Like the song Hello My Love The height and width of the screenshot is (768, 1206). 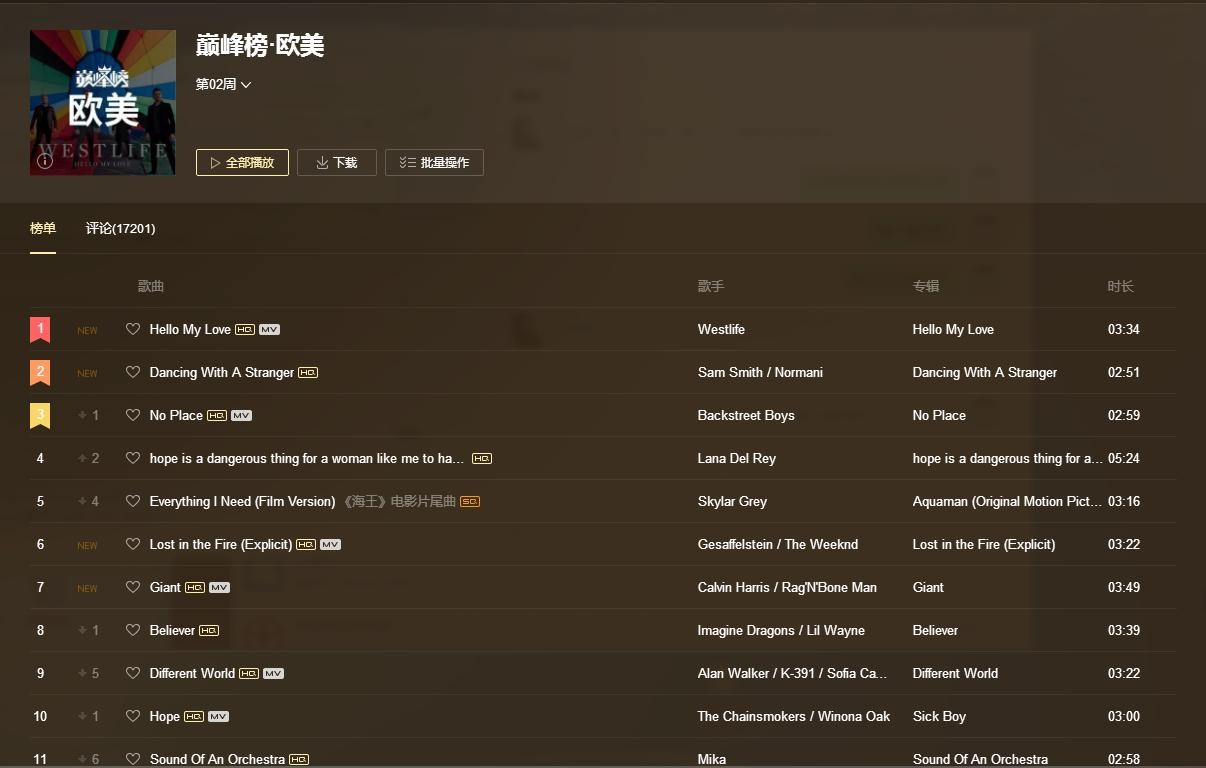pos(133,329)
